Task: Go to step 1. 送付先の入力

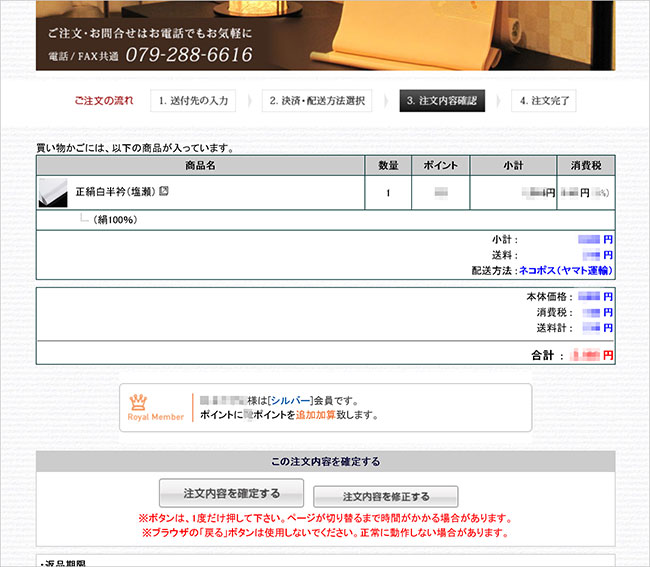Action: tap(195, 101)
